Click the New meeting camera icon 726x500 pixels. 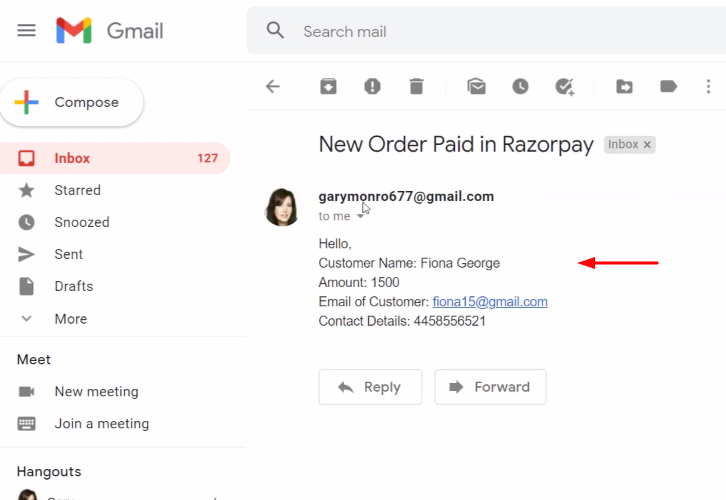click(26, 392)
